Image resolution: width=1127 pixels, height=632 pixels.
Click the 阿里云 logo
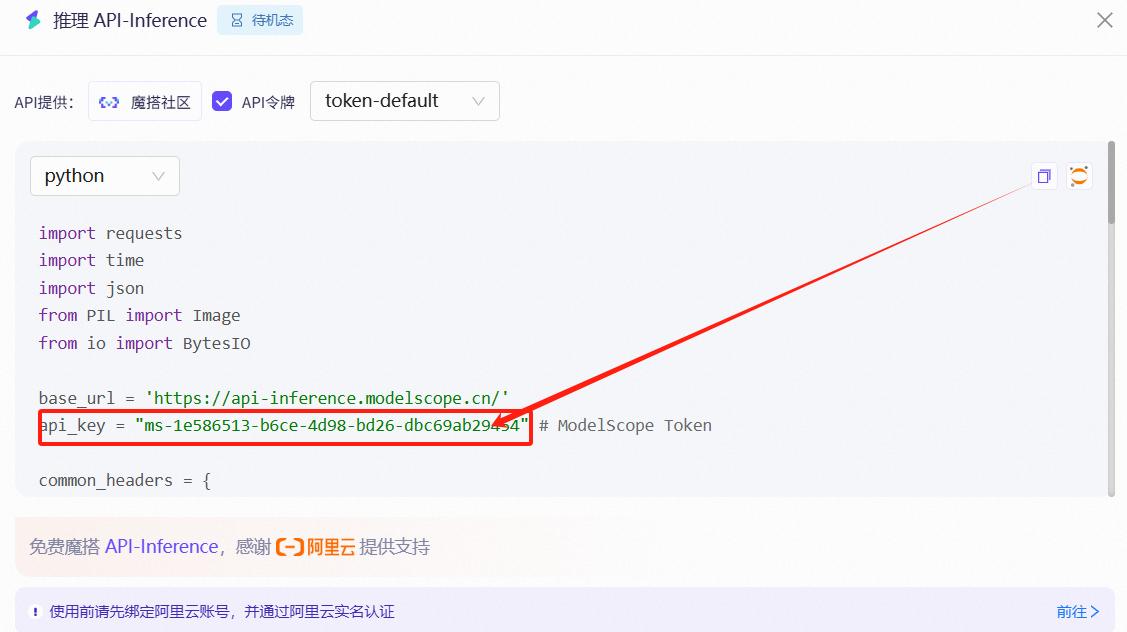point(315,547)
